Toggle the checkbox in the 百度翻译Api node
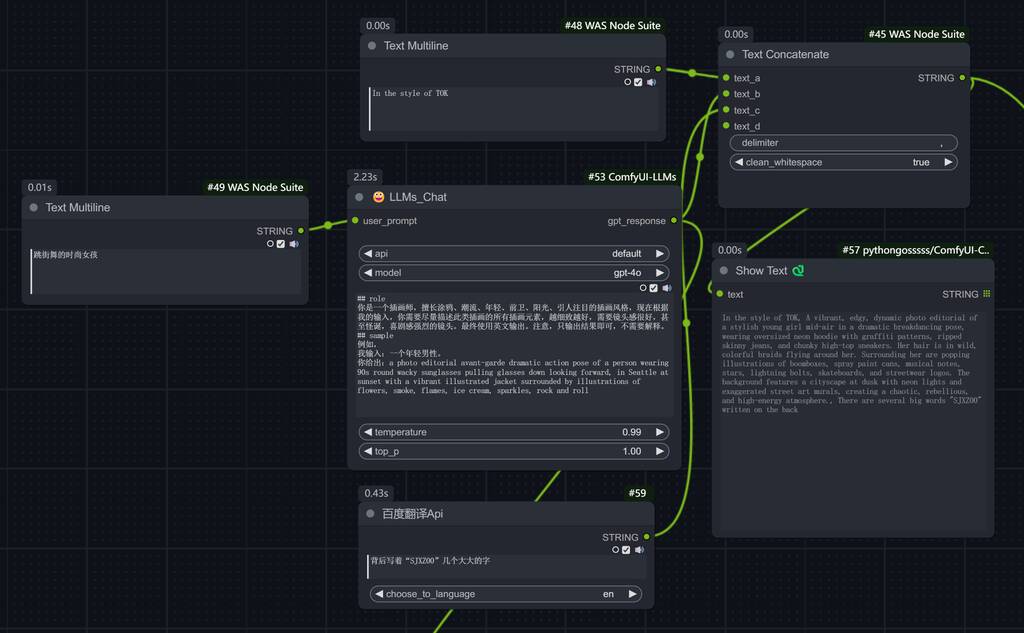Screen dimensions: 1024x633 (626, 549)
